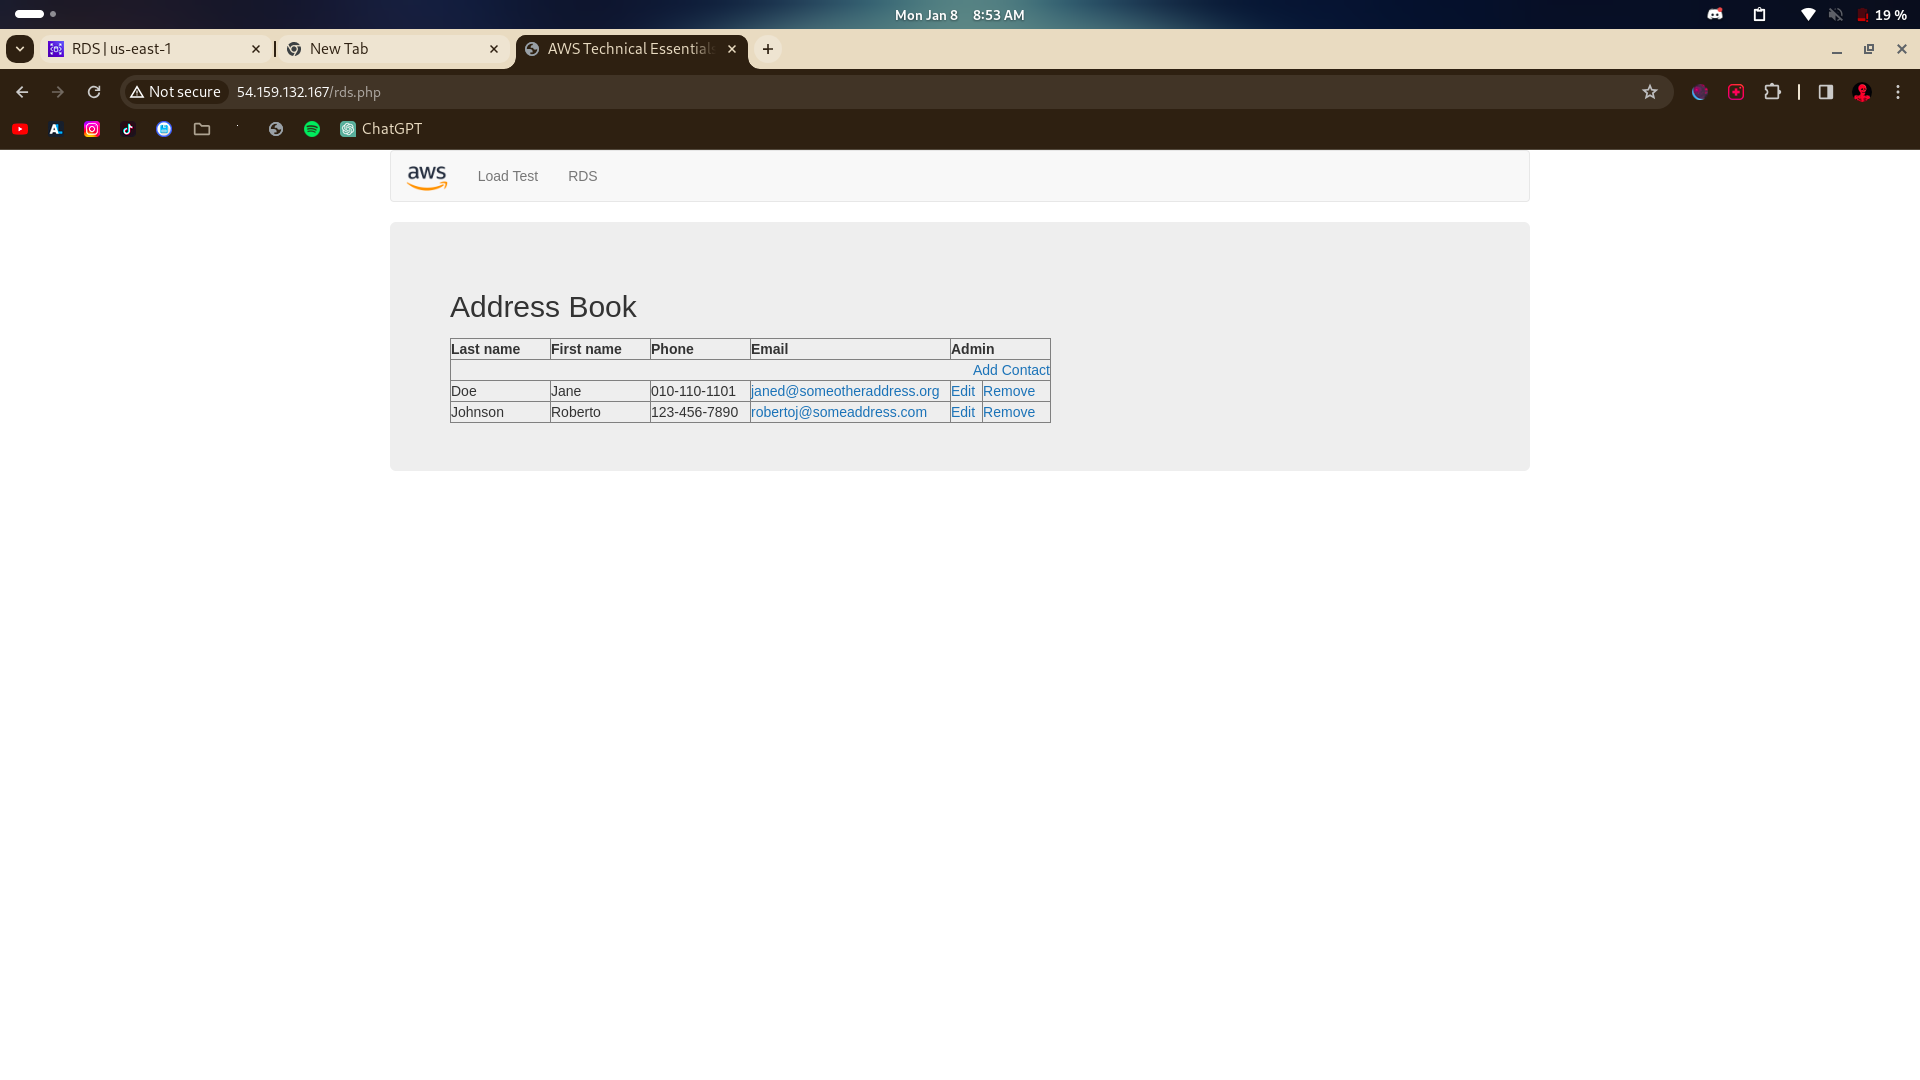Bookmark this page with star icon
This screenshot has height=1080, width=1920.
point(1650,92)
